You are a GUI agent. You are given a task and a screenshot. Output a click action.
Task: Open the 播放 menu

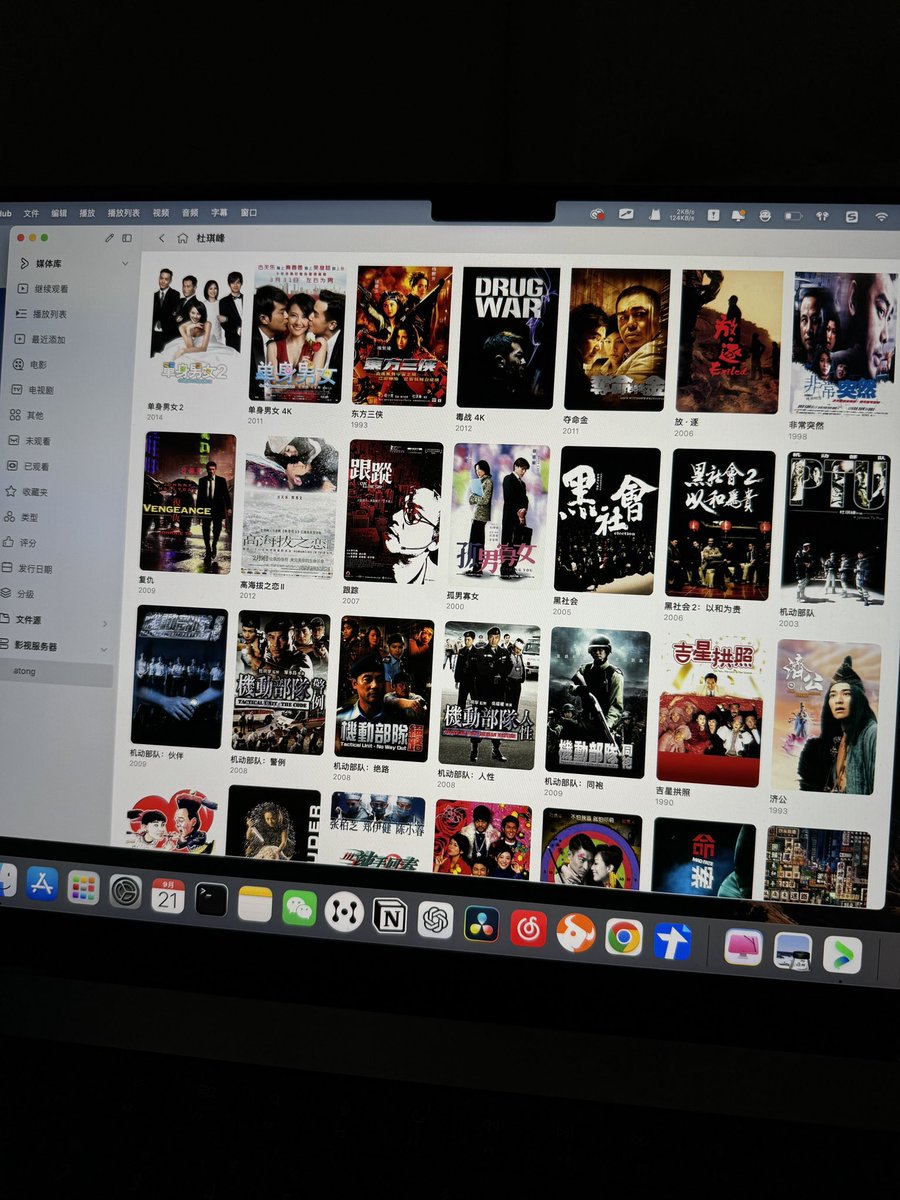click(x=87, y=213)
